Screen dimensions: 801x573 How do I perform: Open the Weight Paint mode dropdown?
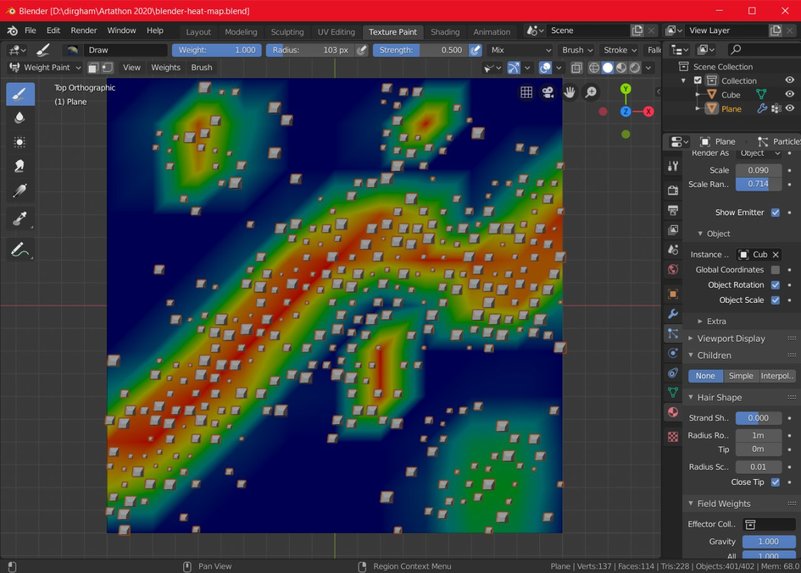tap(45, 67)
